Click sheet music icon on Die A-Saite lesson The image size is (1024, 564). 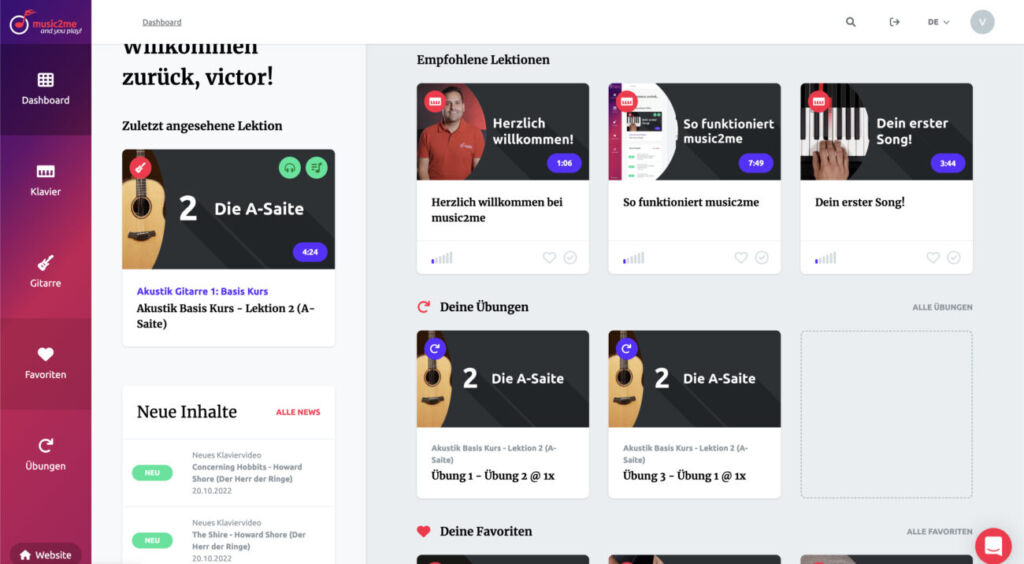pyautogui.click(x=317, y=168)
